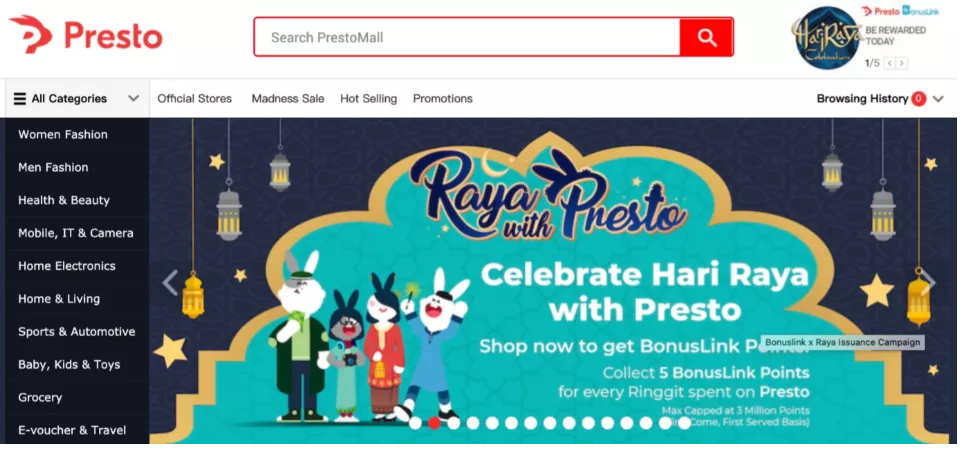
Task: Click the hamburger menu icon beside All Categories
Action: pos(20,99)
